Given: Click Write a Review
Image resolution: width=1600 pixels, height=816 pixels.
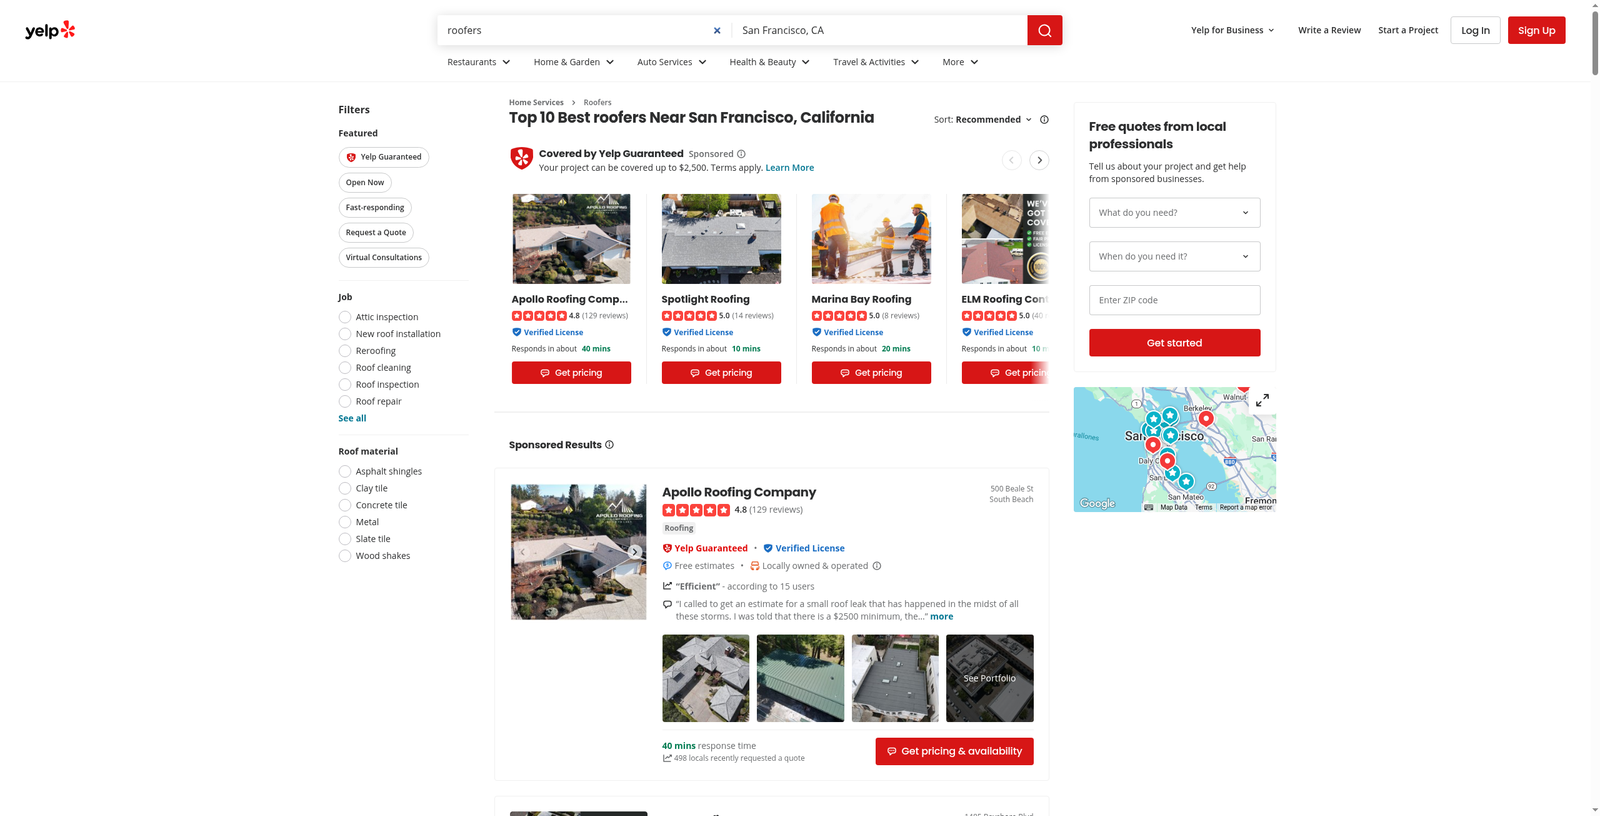Looking at the screenshot, I should 1329,30.
